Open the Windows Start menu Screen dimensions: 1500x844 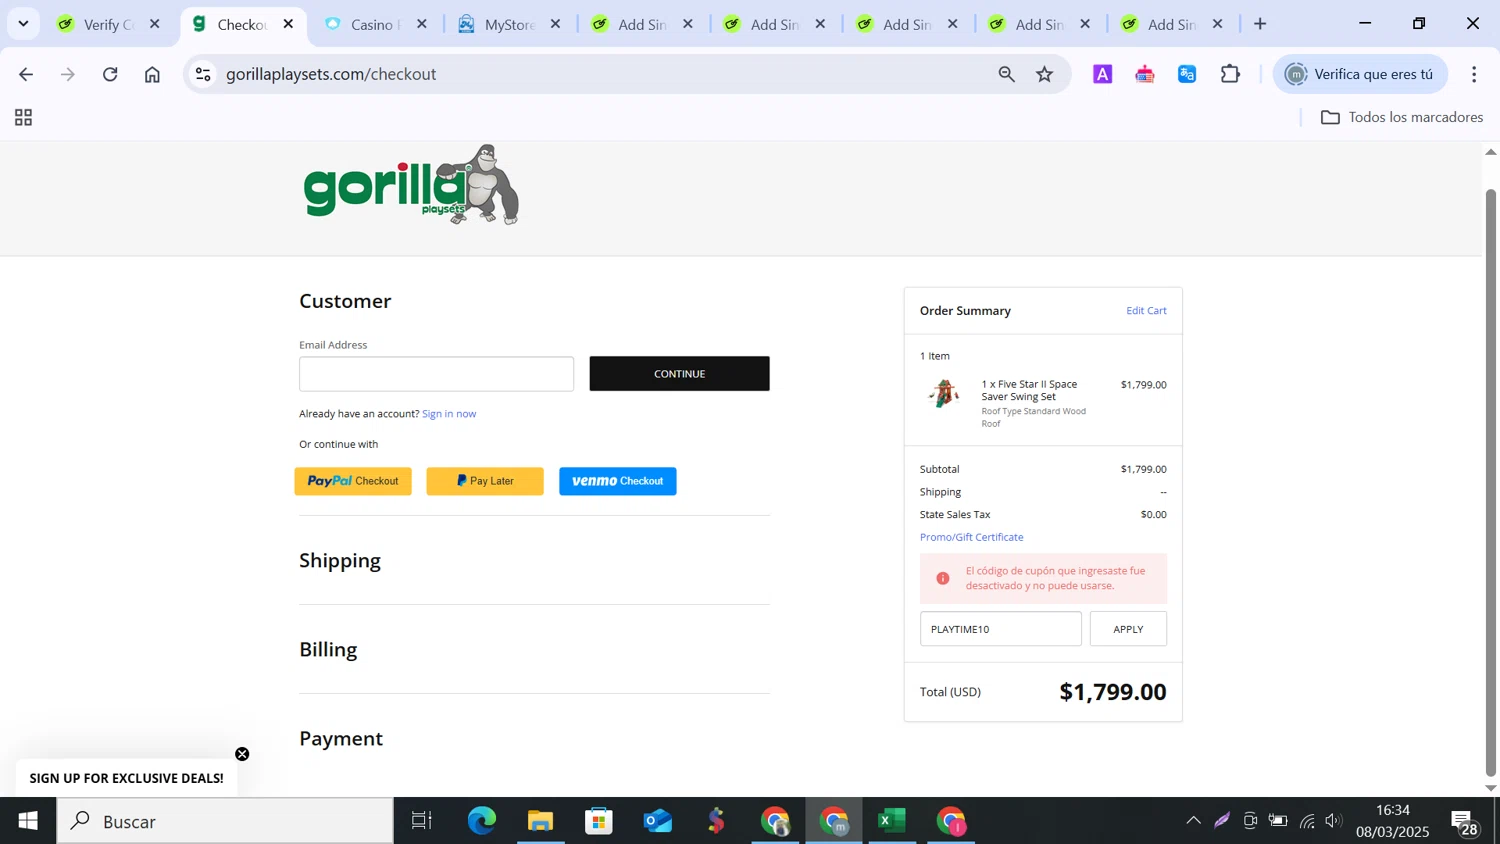[x=28, y=821]
